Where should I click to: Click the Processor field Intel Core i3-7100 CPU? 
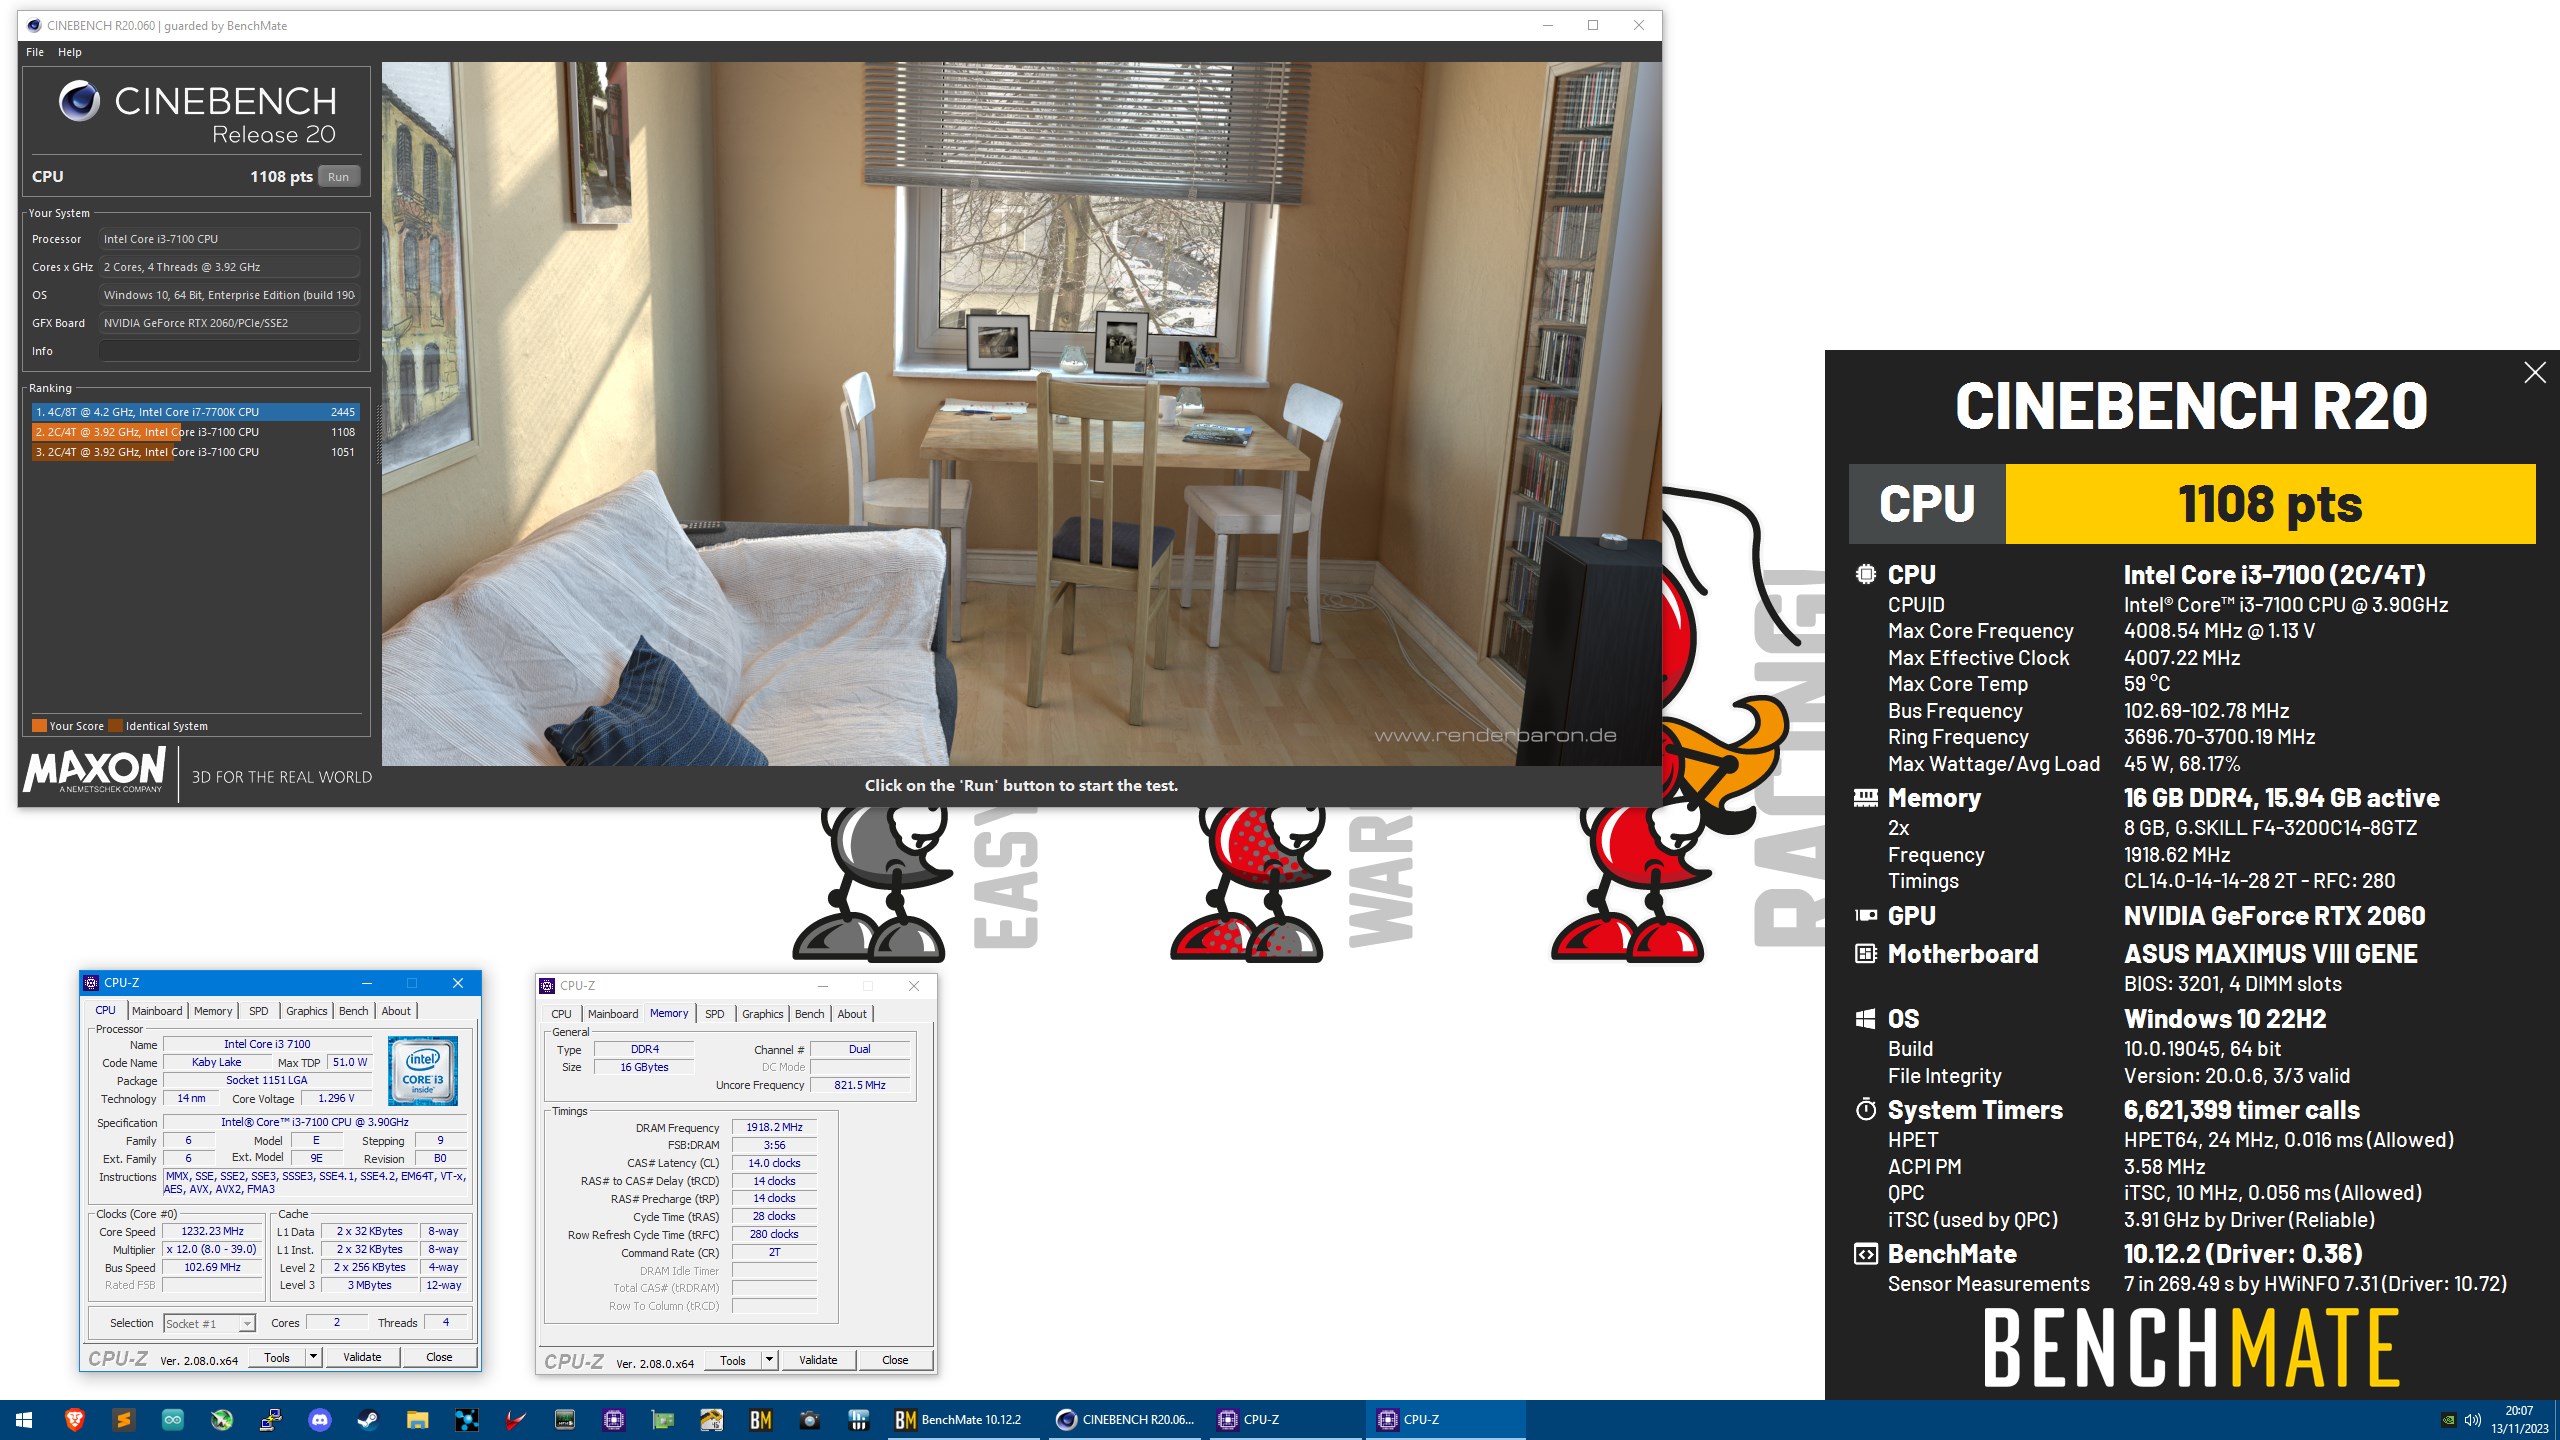pyautogui.click(x=229, y=239)
